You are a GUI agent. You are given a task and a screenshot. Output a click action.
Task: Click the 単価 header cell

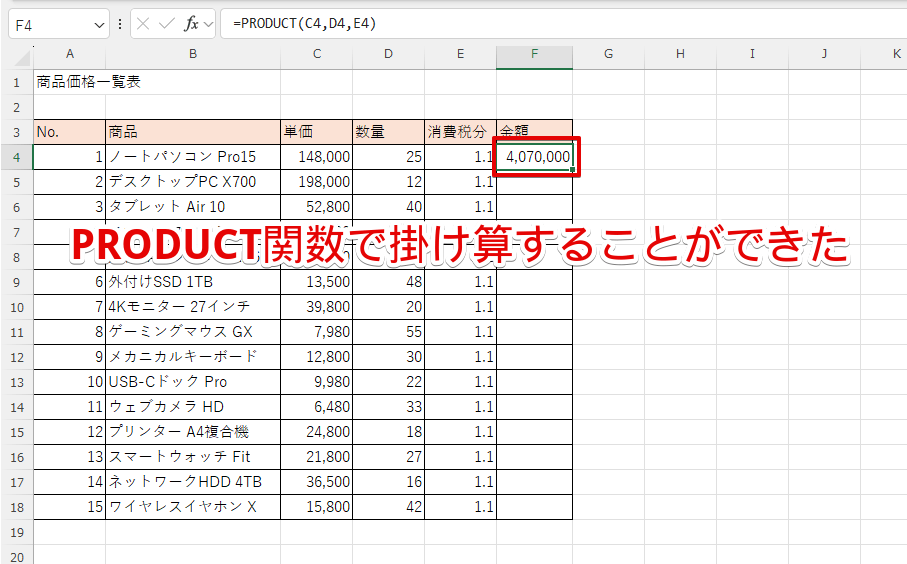316,132
